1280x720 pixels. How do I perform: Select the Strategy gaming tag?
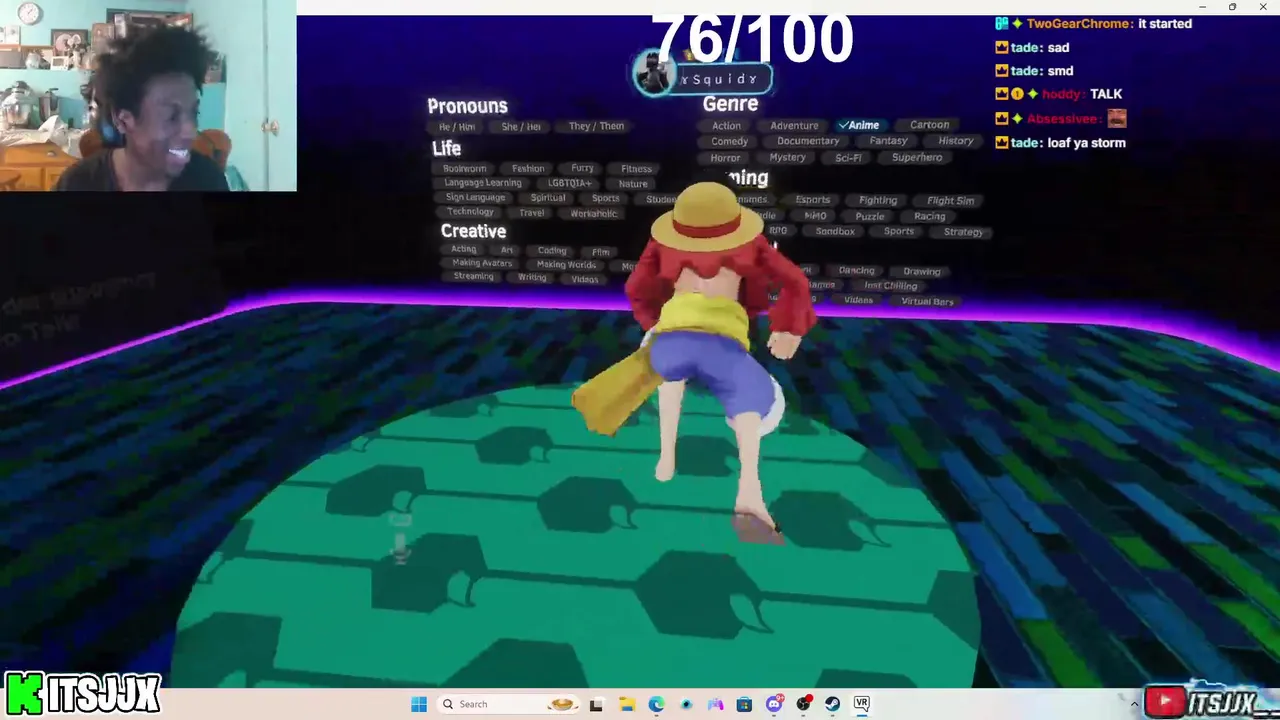[x=963, y=233]
